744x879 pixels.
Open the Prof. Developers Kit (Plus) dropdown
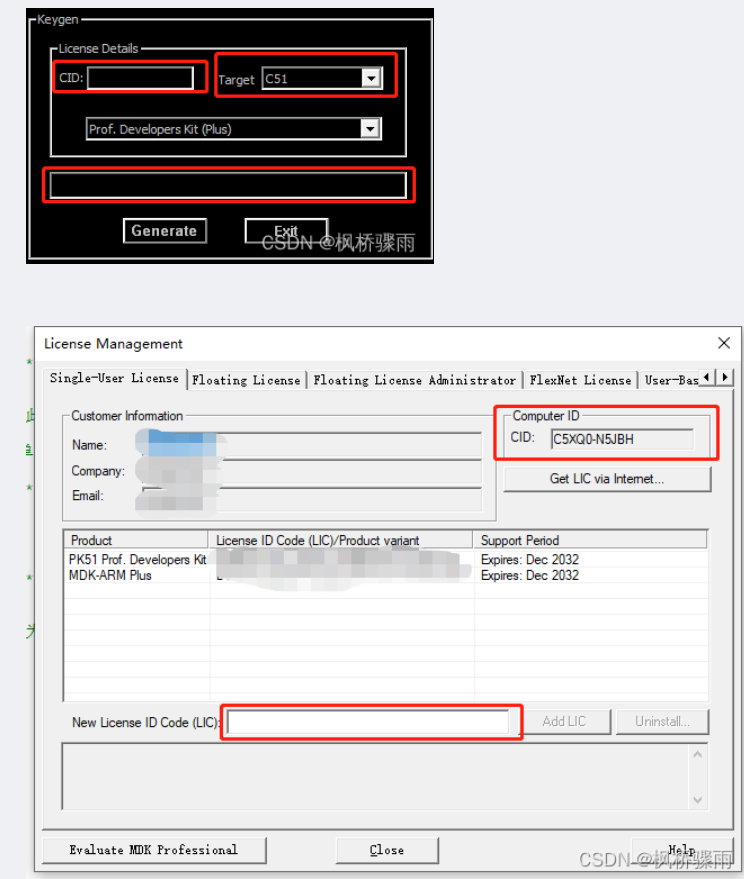click(x=370, y=129)
